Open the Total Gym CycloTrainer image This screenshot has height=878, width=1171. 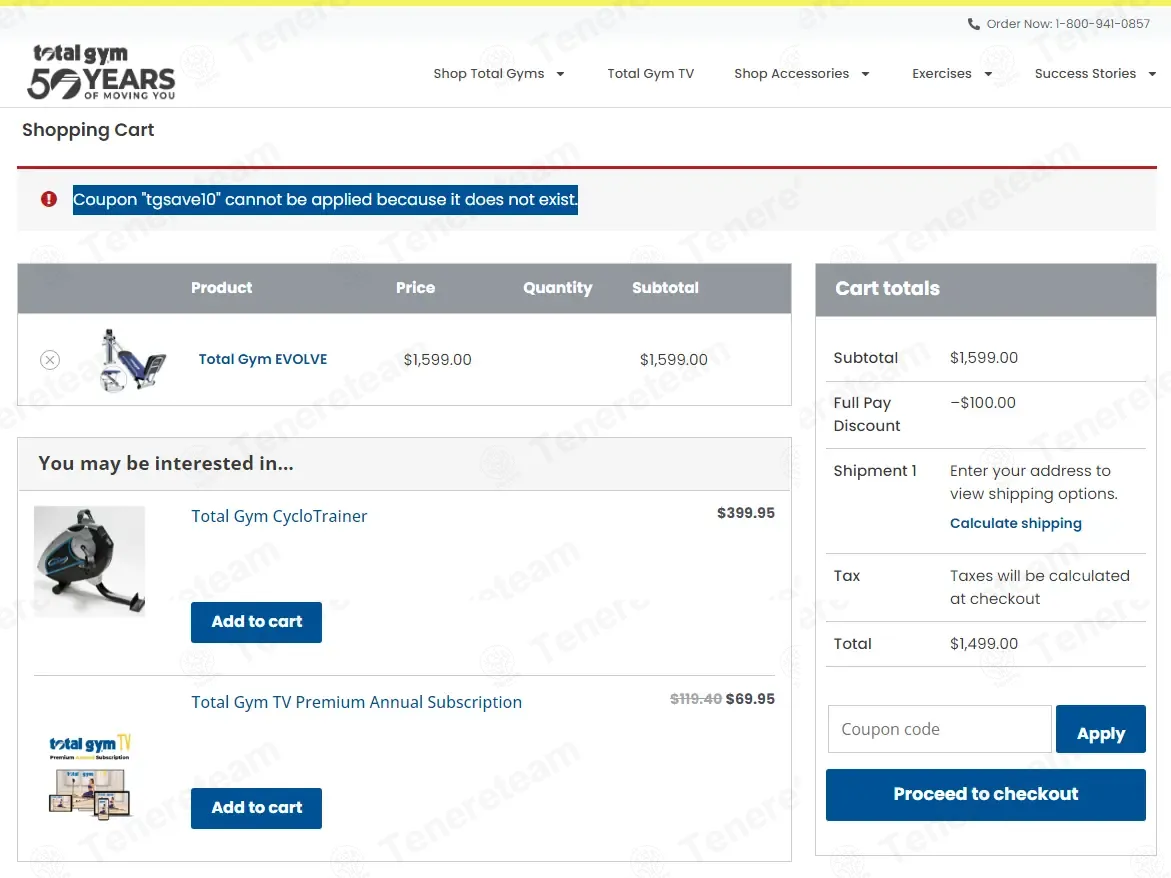coord(90,561)
